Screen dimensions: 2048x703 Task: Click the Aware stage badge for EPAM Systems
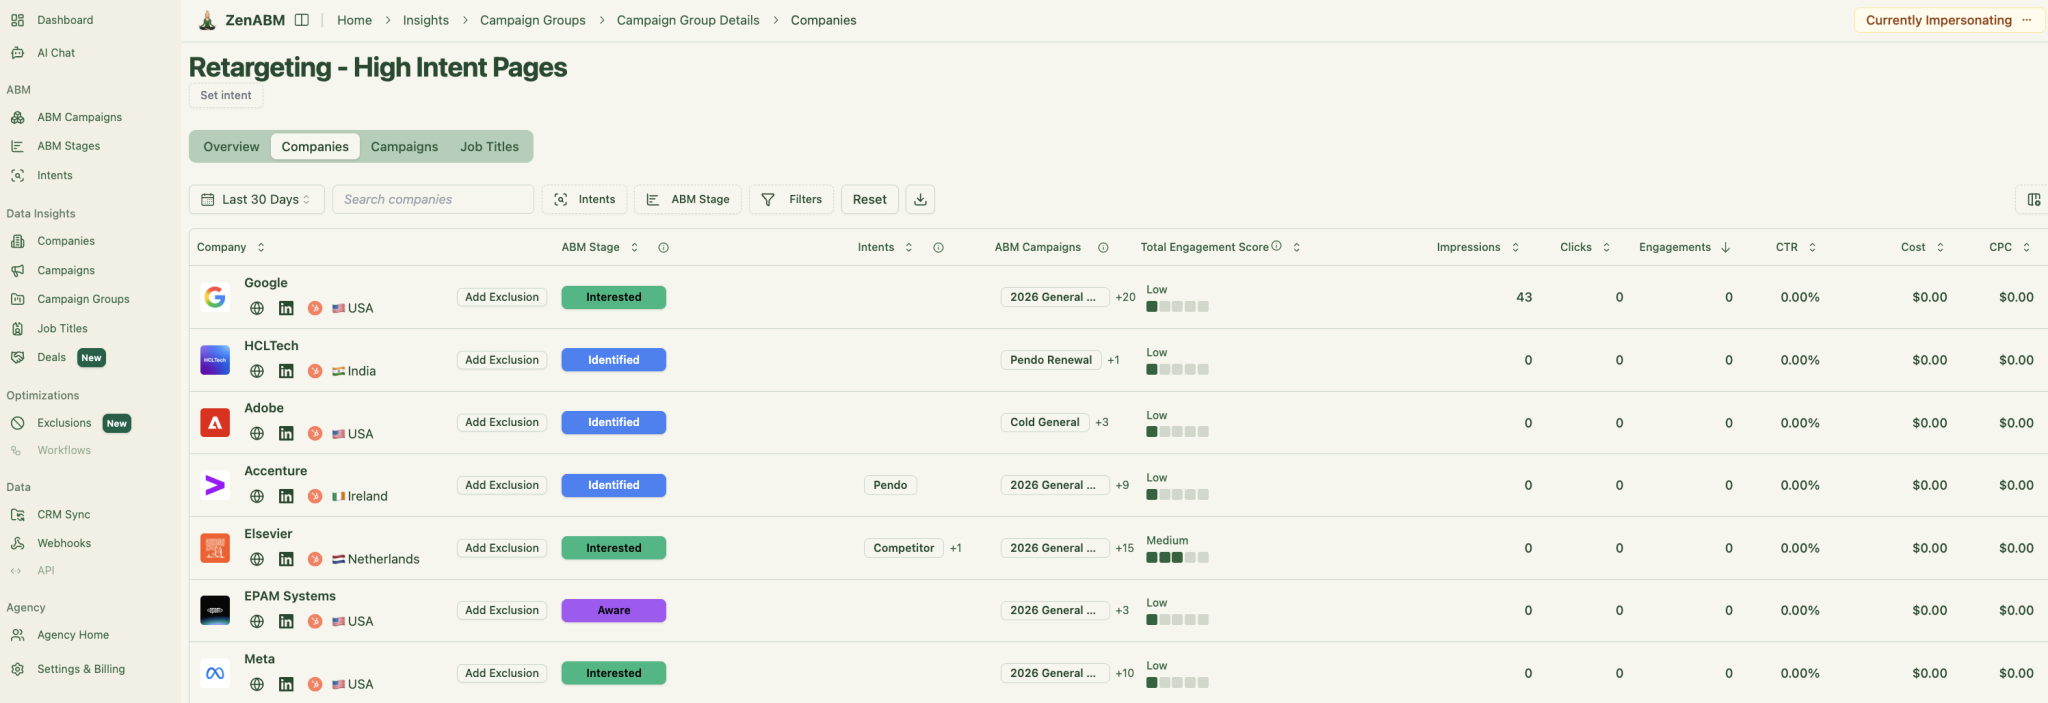(613, 610)
